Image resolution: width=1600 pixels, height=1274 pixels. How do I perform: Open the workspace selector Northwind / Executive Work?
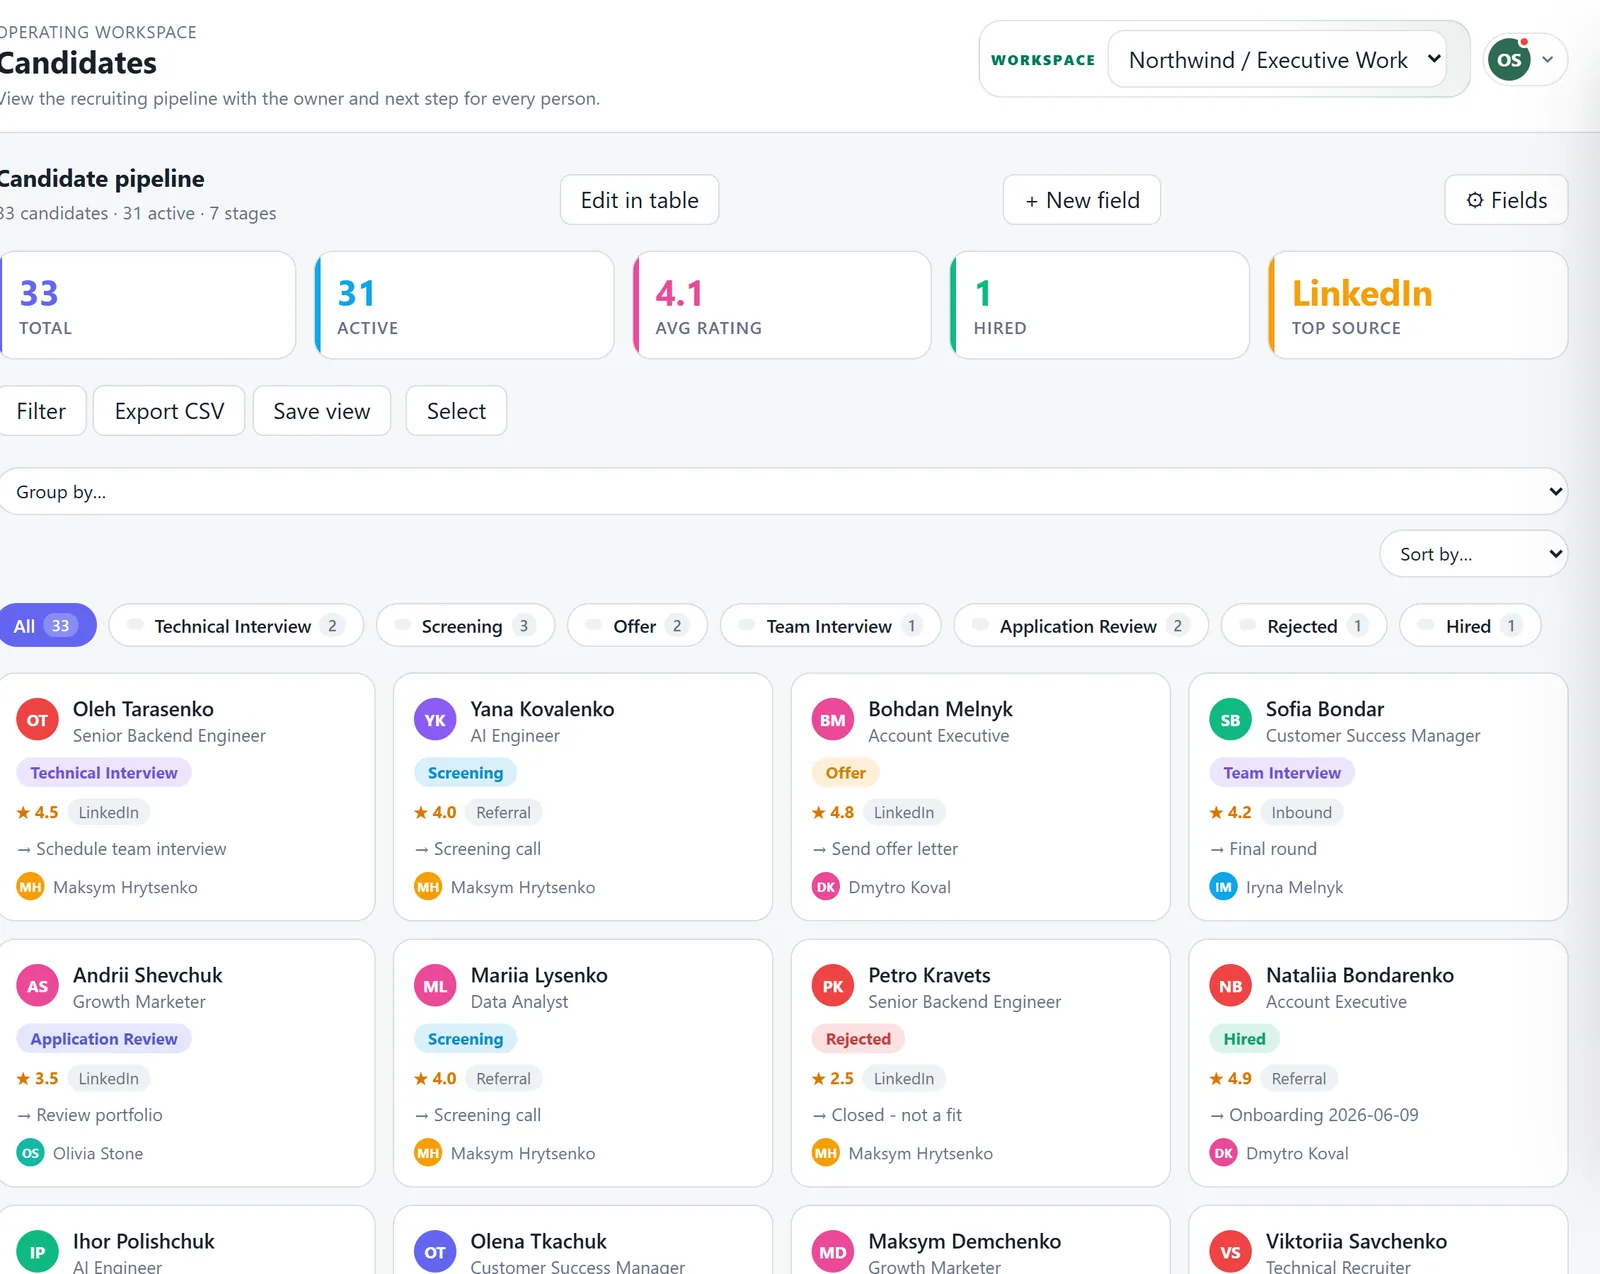point(1277,60)
